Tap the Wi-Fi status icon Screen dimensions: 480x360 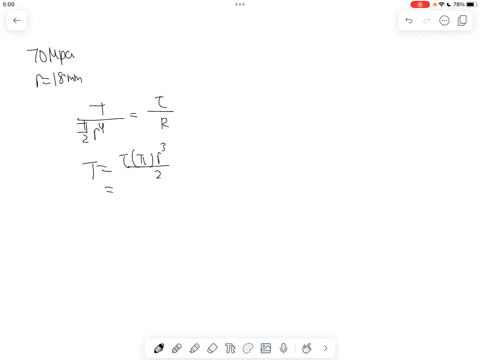point(442,4)
